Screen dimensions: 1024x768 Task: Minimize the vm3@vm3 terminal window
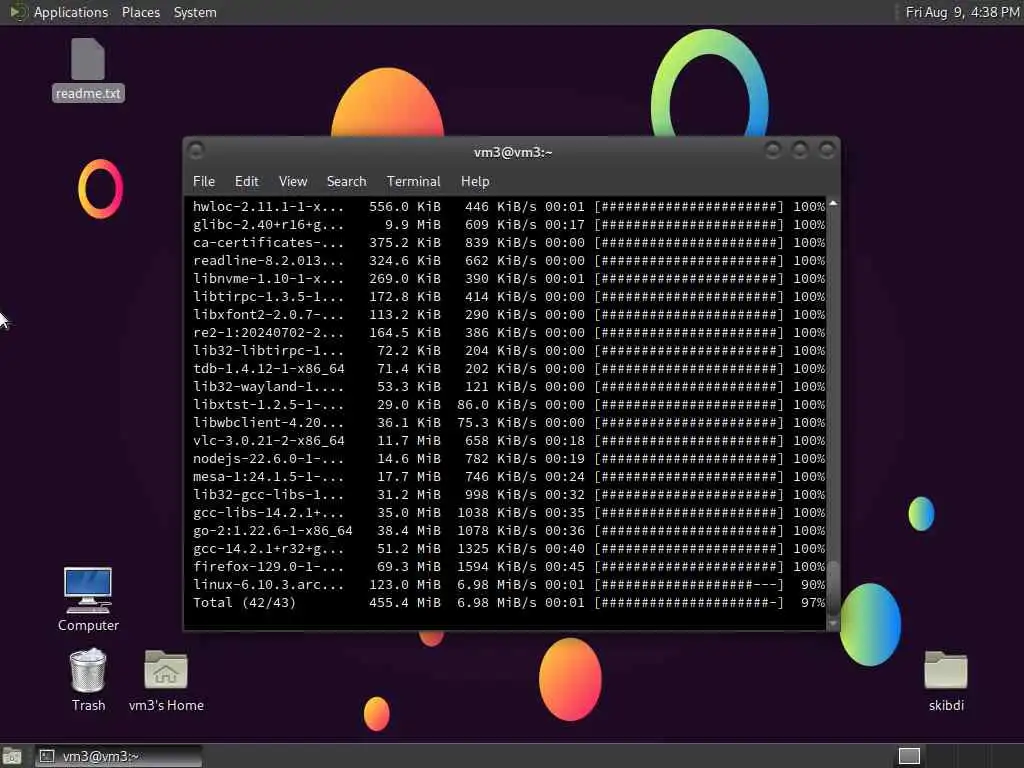click(x=773, y=151)
